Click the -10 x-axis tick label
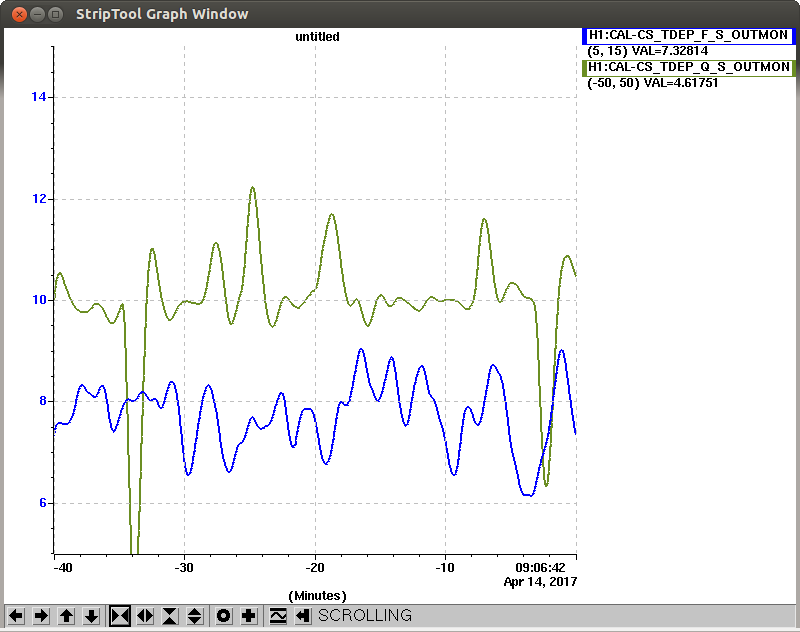Image resolution: width=800 pixels, height=632 pixels. coord(445,568)
